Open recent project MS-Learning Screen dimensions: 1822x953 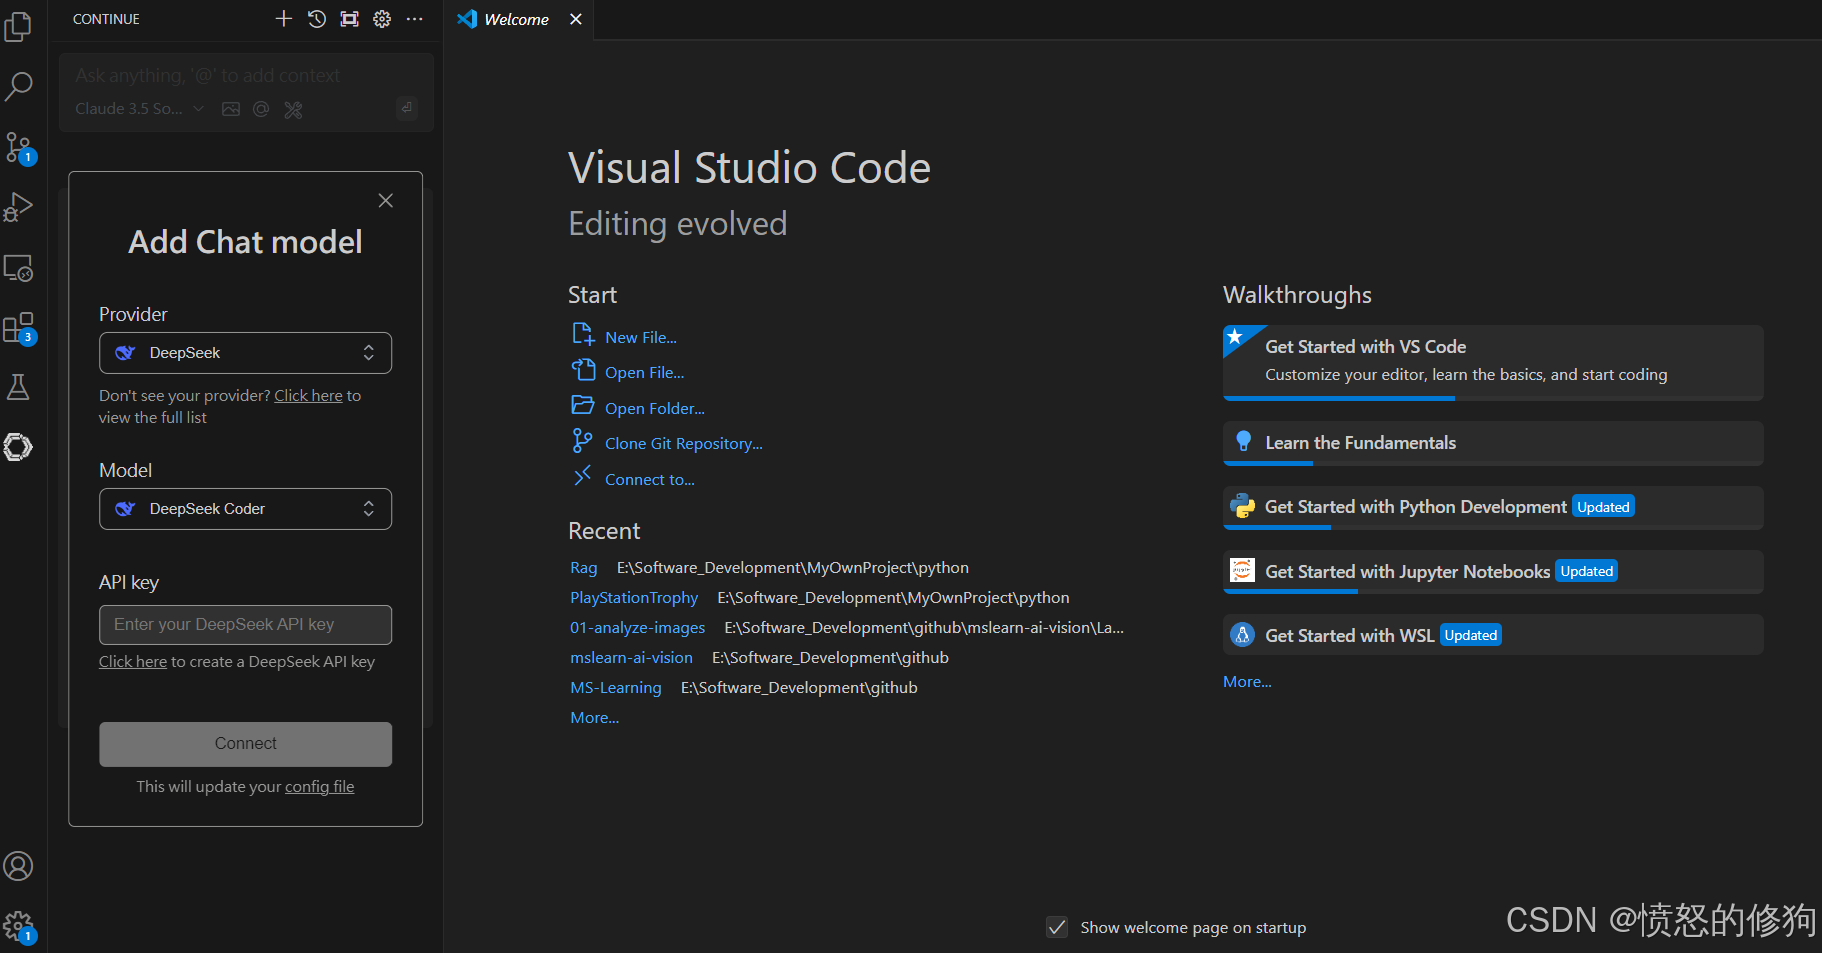(616, 688)
